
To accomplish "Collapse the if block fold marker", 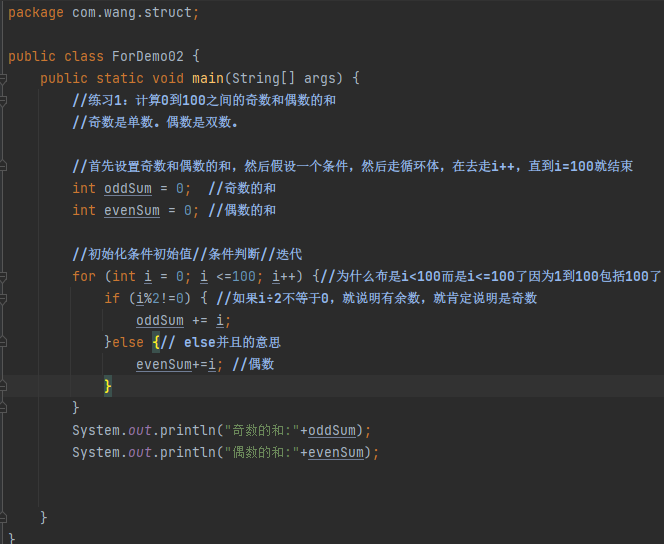I will [x=5, y=298].
